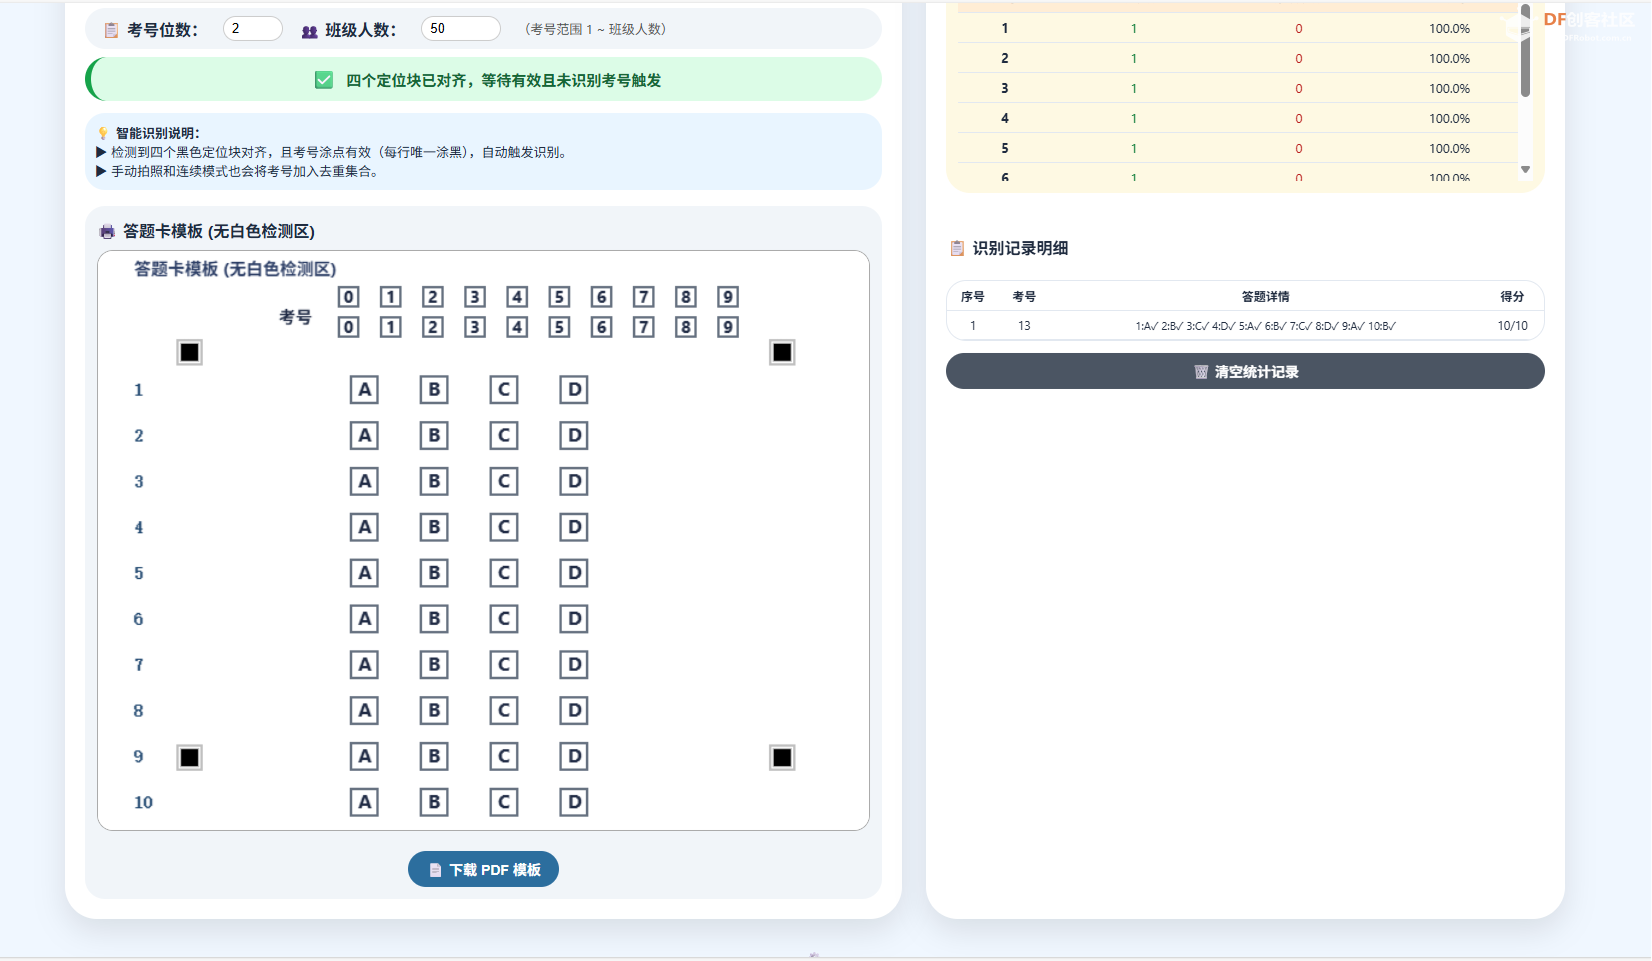Image resolution: width=1652 pixels, height=961 pixels.
Task: Click digit 9 box in first 考号 row
Action: (x=728, y=297)
